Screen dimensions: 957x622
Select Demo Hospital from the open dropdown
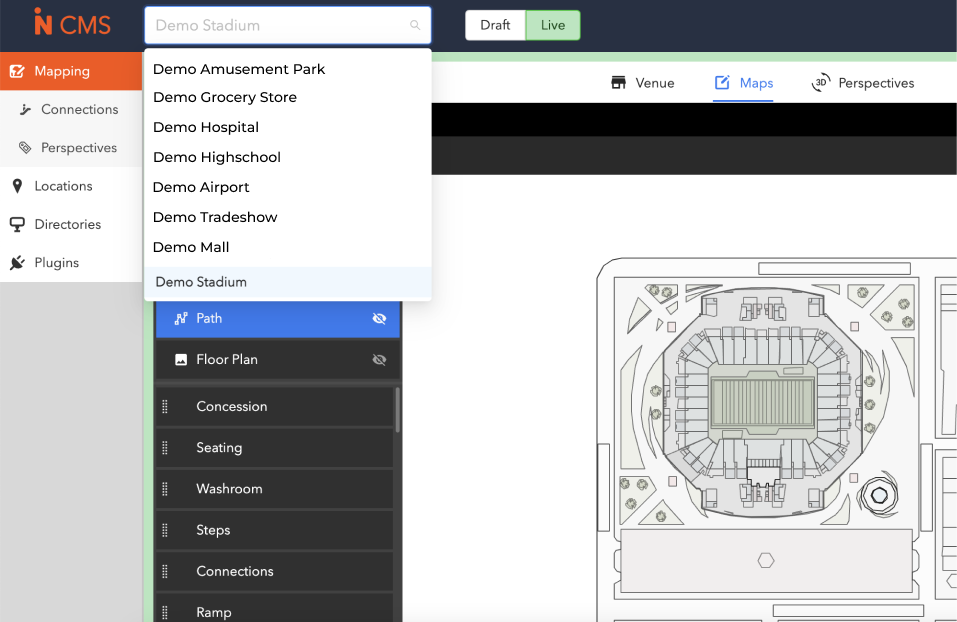point(206,127)
